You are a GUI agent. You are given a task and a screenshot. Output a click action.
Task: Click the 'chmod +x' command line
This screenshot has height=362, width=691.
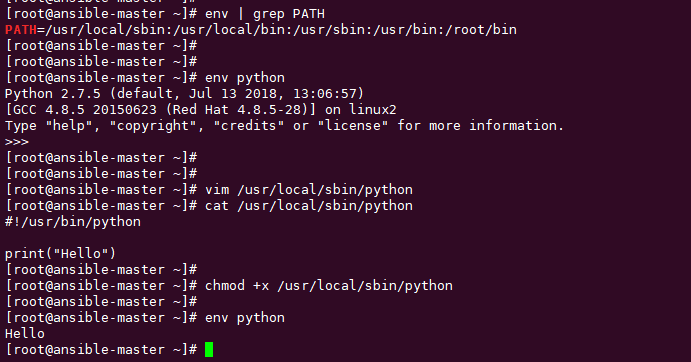click(329, 286)
